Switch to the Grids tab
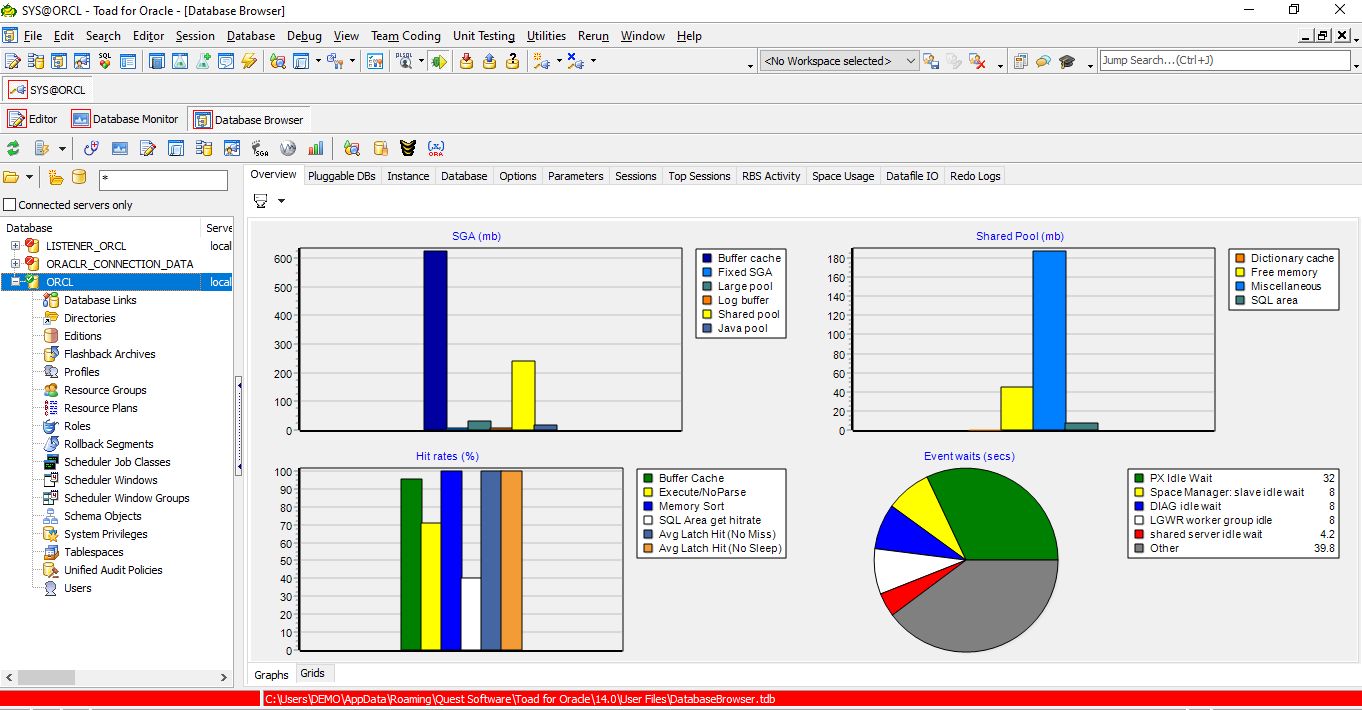This screenshot has height=710, width=1362. (x=312, y=673)
